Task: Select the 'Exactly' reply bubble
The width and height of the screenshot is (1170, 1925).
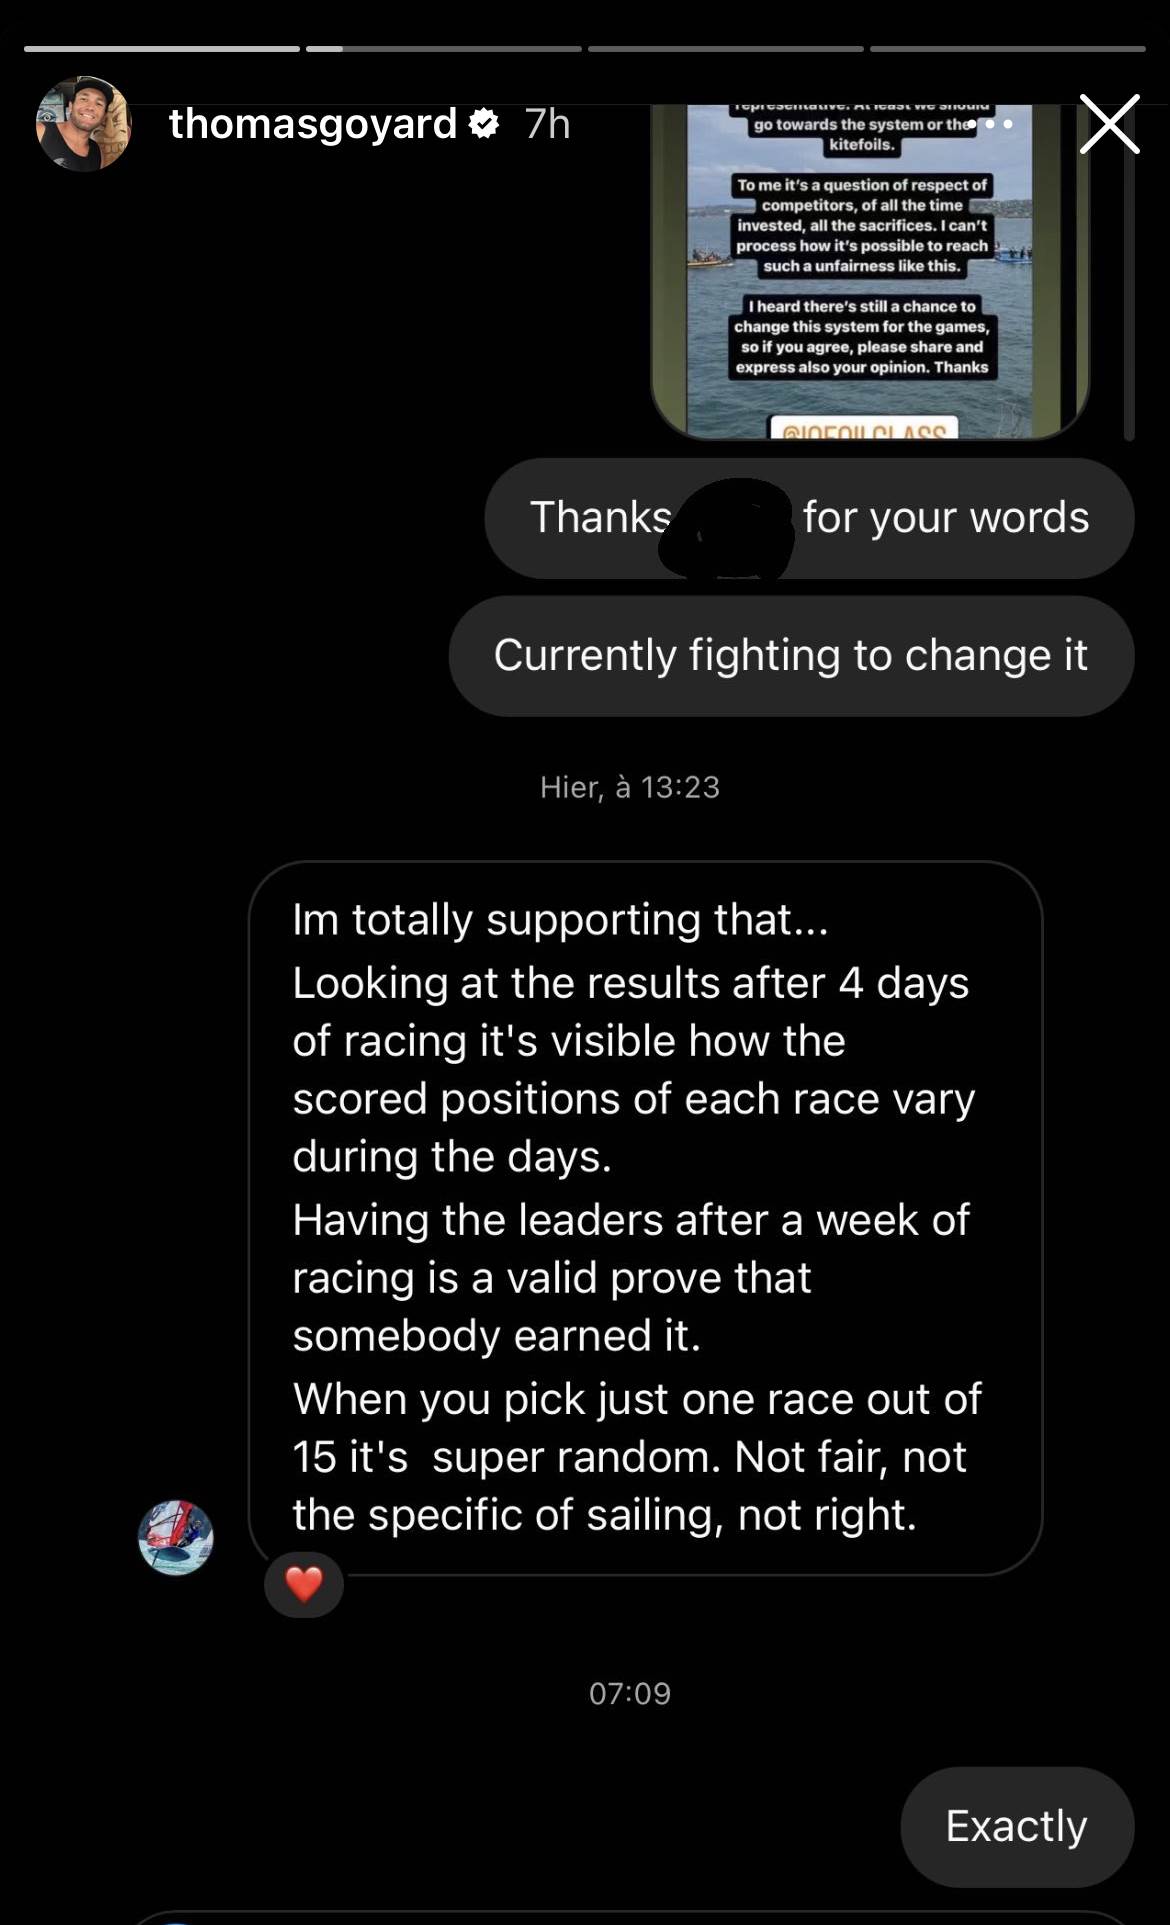Action: [1017, 1827]
